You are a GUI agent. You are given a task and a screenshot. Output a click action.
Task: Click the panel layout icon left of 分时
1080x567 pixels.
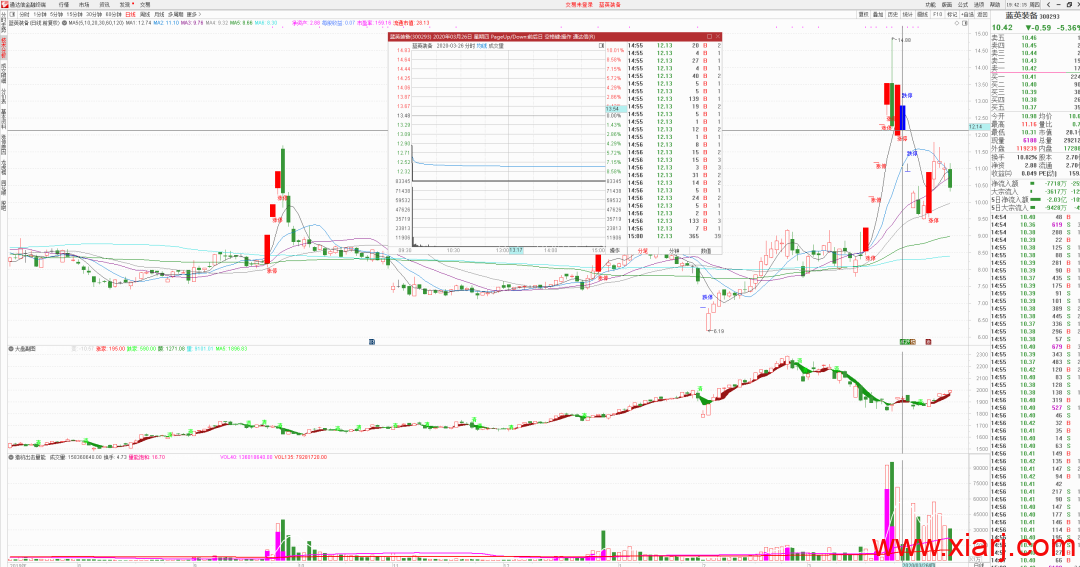pos(12,14)
